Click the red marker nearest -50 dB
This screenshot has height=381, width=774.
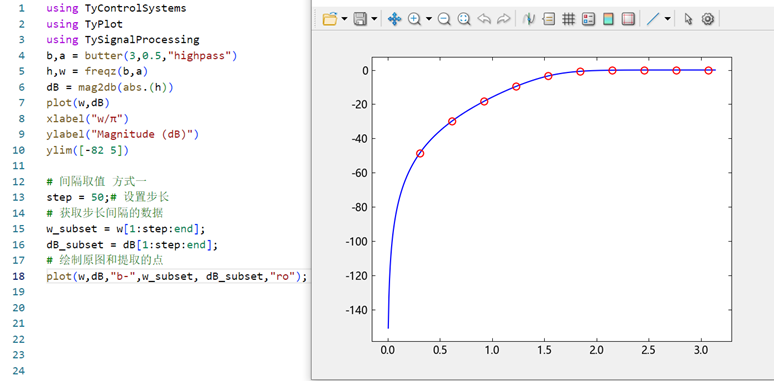pyautogui.click(x=420, y=153)
